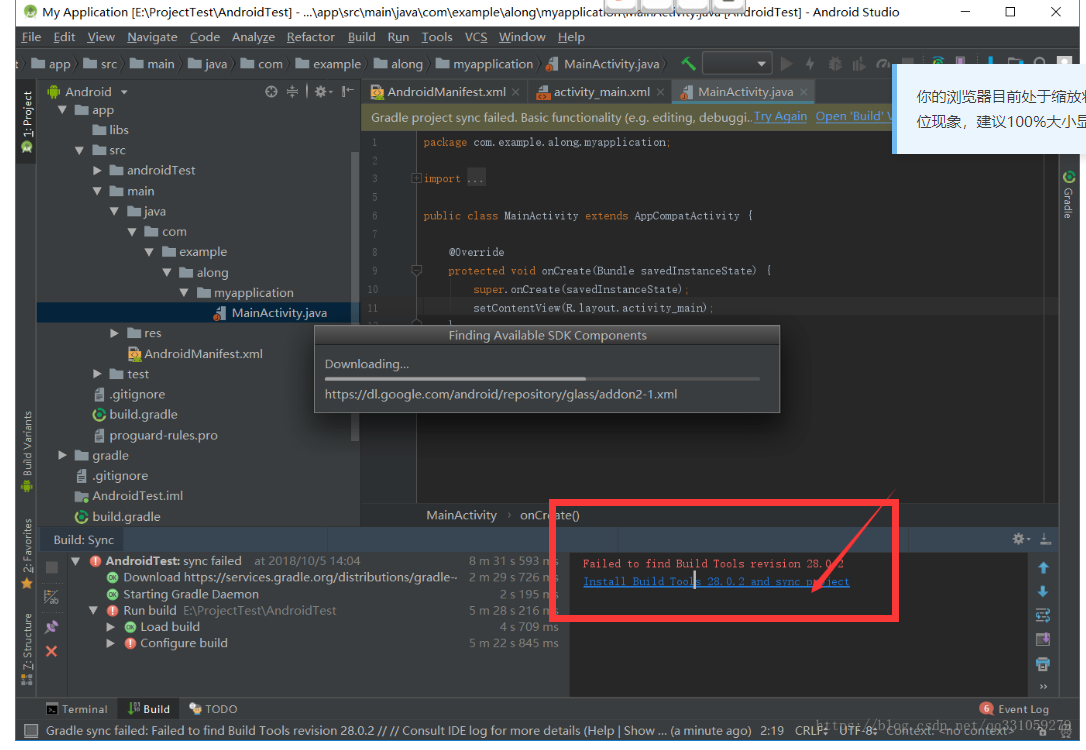
Task: Collapse the src folder node
Action: [80, 150]
